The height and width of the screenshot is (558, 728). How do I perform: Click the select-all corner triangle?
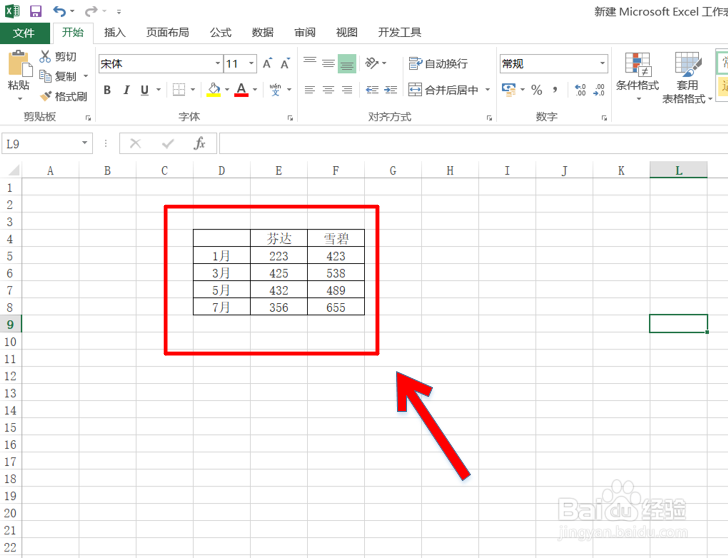coord(14,170)
